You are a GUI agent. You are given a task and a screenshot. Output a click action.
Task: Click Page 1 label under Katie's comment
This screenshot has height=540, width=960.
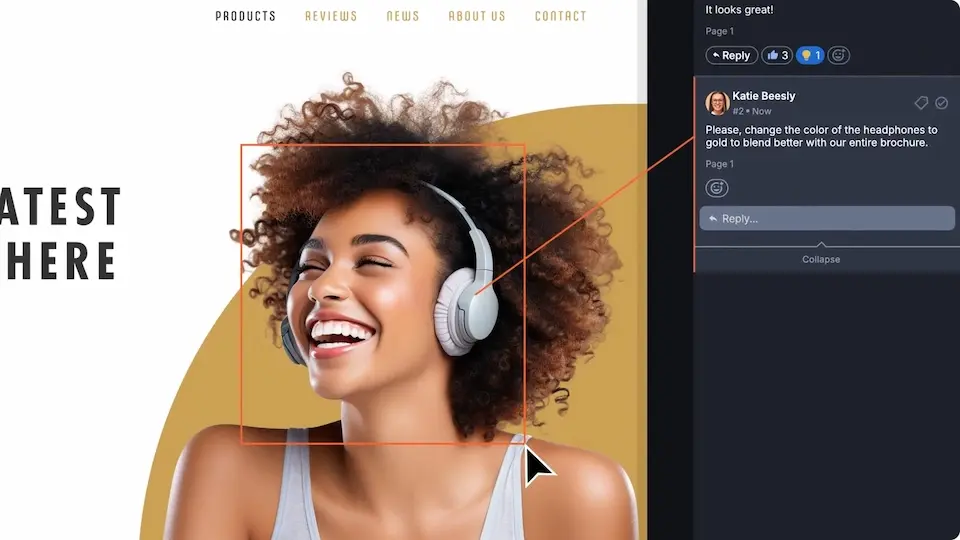click(719, 164)
